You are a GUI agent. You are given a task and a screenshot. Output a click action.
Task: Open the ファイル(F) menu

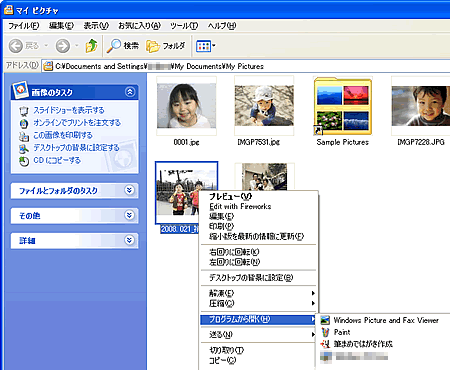[24, 26]
